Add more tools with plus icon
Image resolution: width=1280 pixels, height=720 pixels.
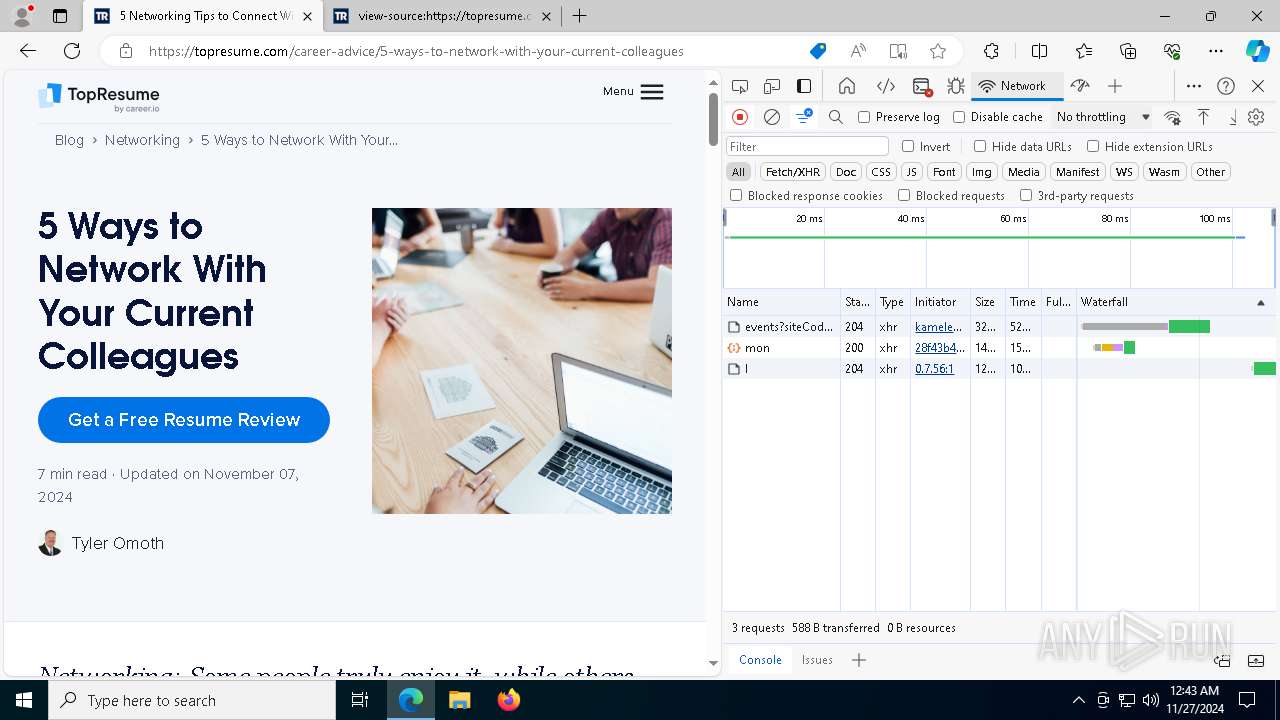(1115, 86)
